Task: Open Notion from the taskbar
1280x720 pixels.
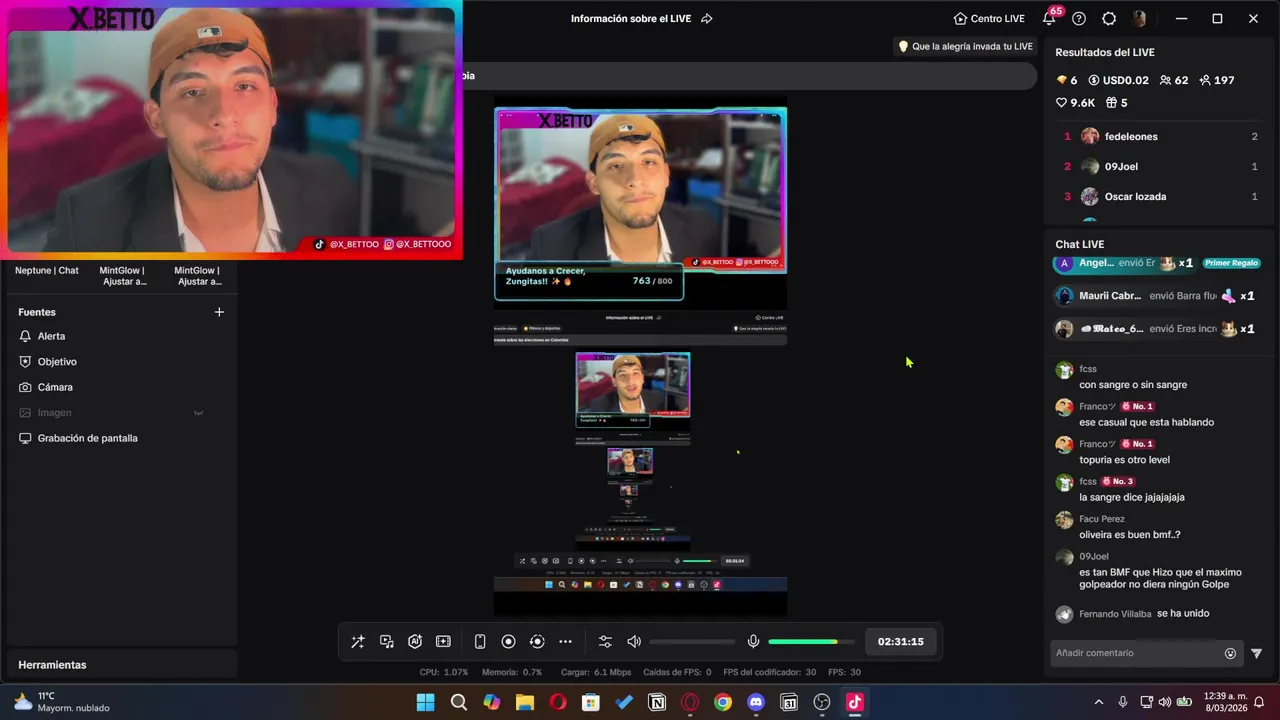Action: pos(657,702)
